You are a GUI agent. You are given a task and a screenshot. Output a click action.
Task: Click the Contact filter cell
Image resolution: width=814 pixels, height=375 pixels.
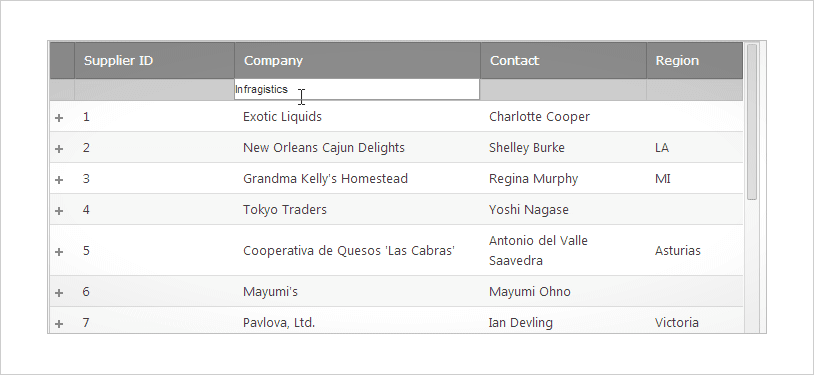tap(564, 90)
